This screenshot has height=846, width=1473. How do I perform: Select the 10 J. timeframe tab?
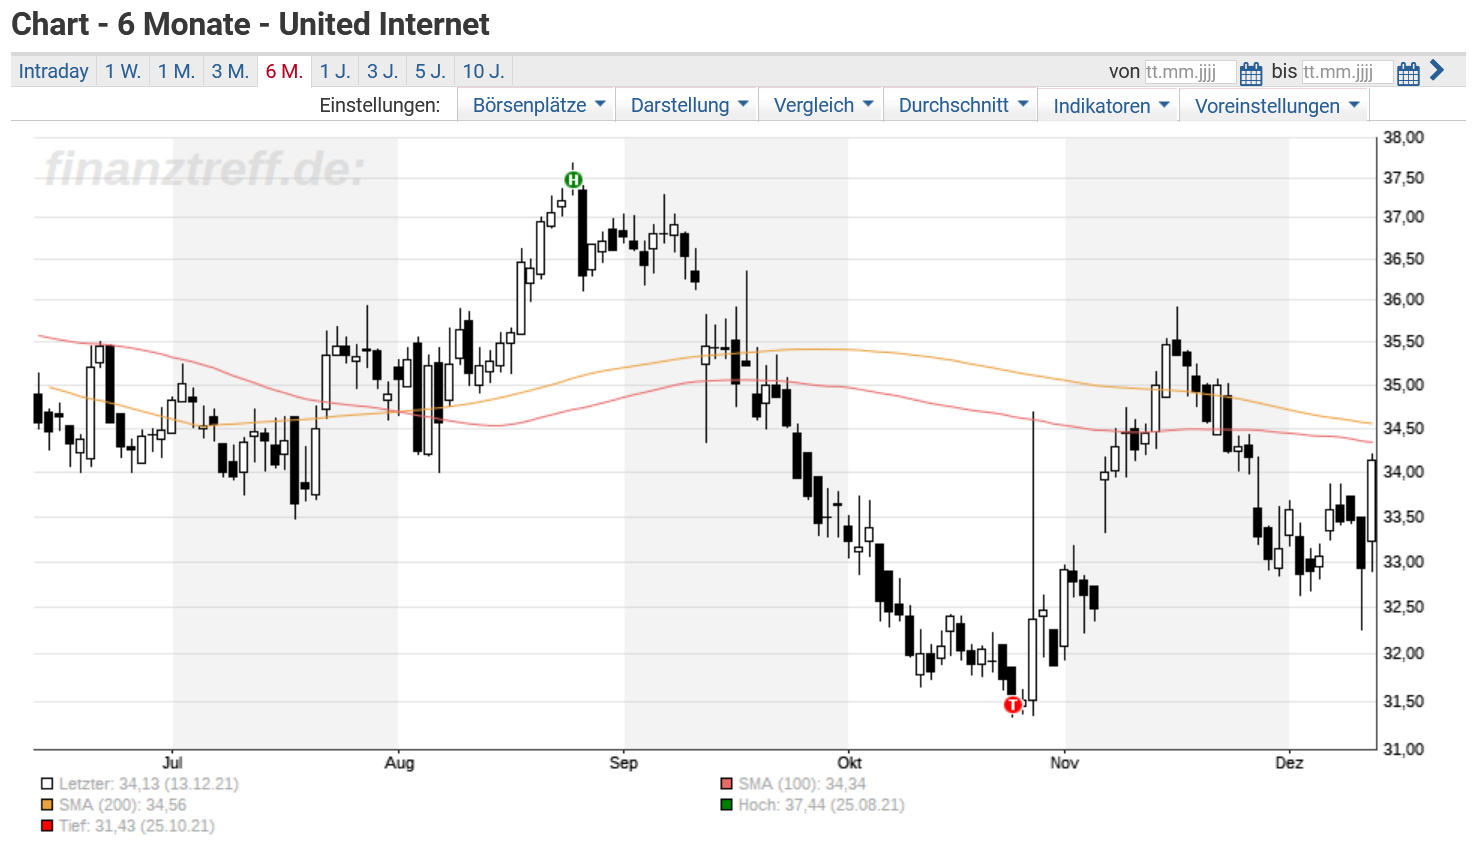(483, 71)
